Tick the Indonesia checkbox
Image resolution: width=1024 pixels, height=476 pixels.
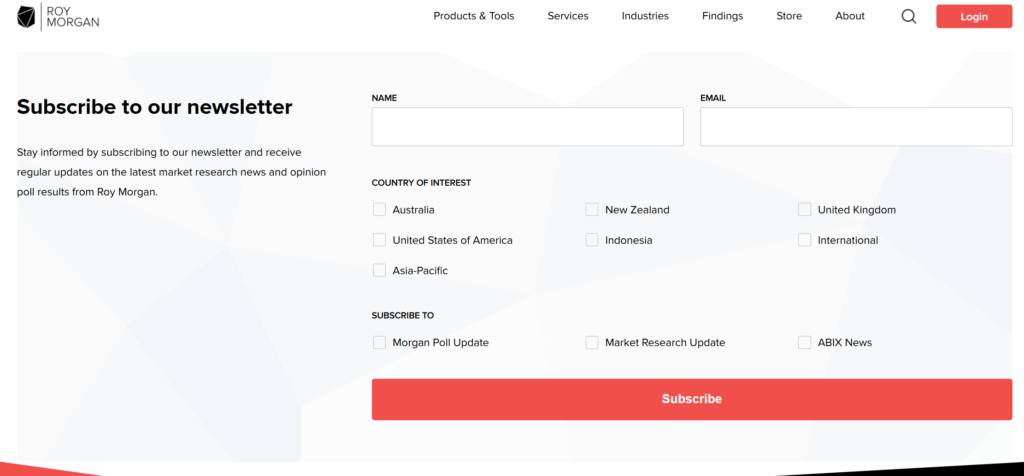coord(592,240)
